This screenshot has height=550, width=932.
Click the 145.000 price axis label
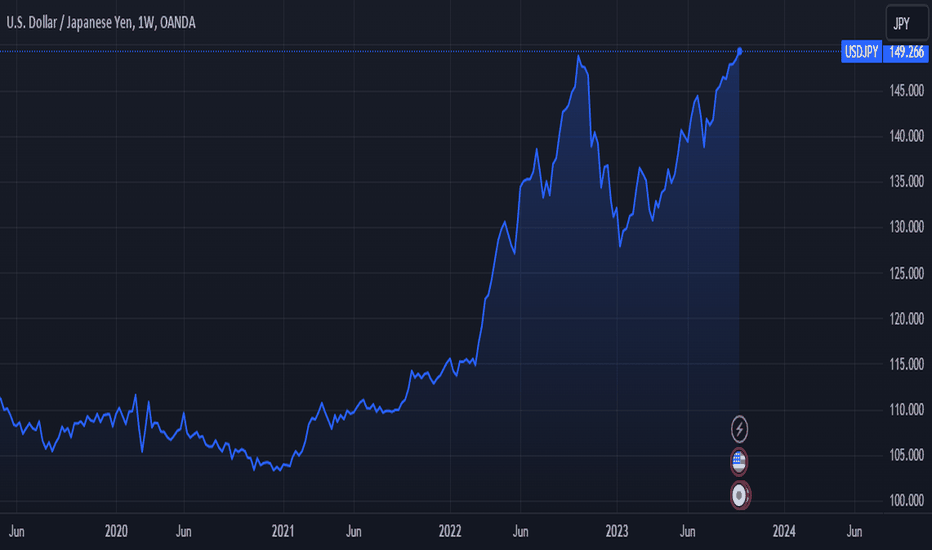pyautogui.click(x=906, y=90)
